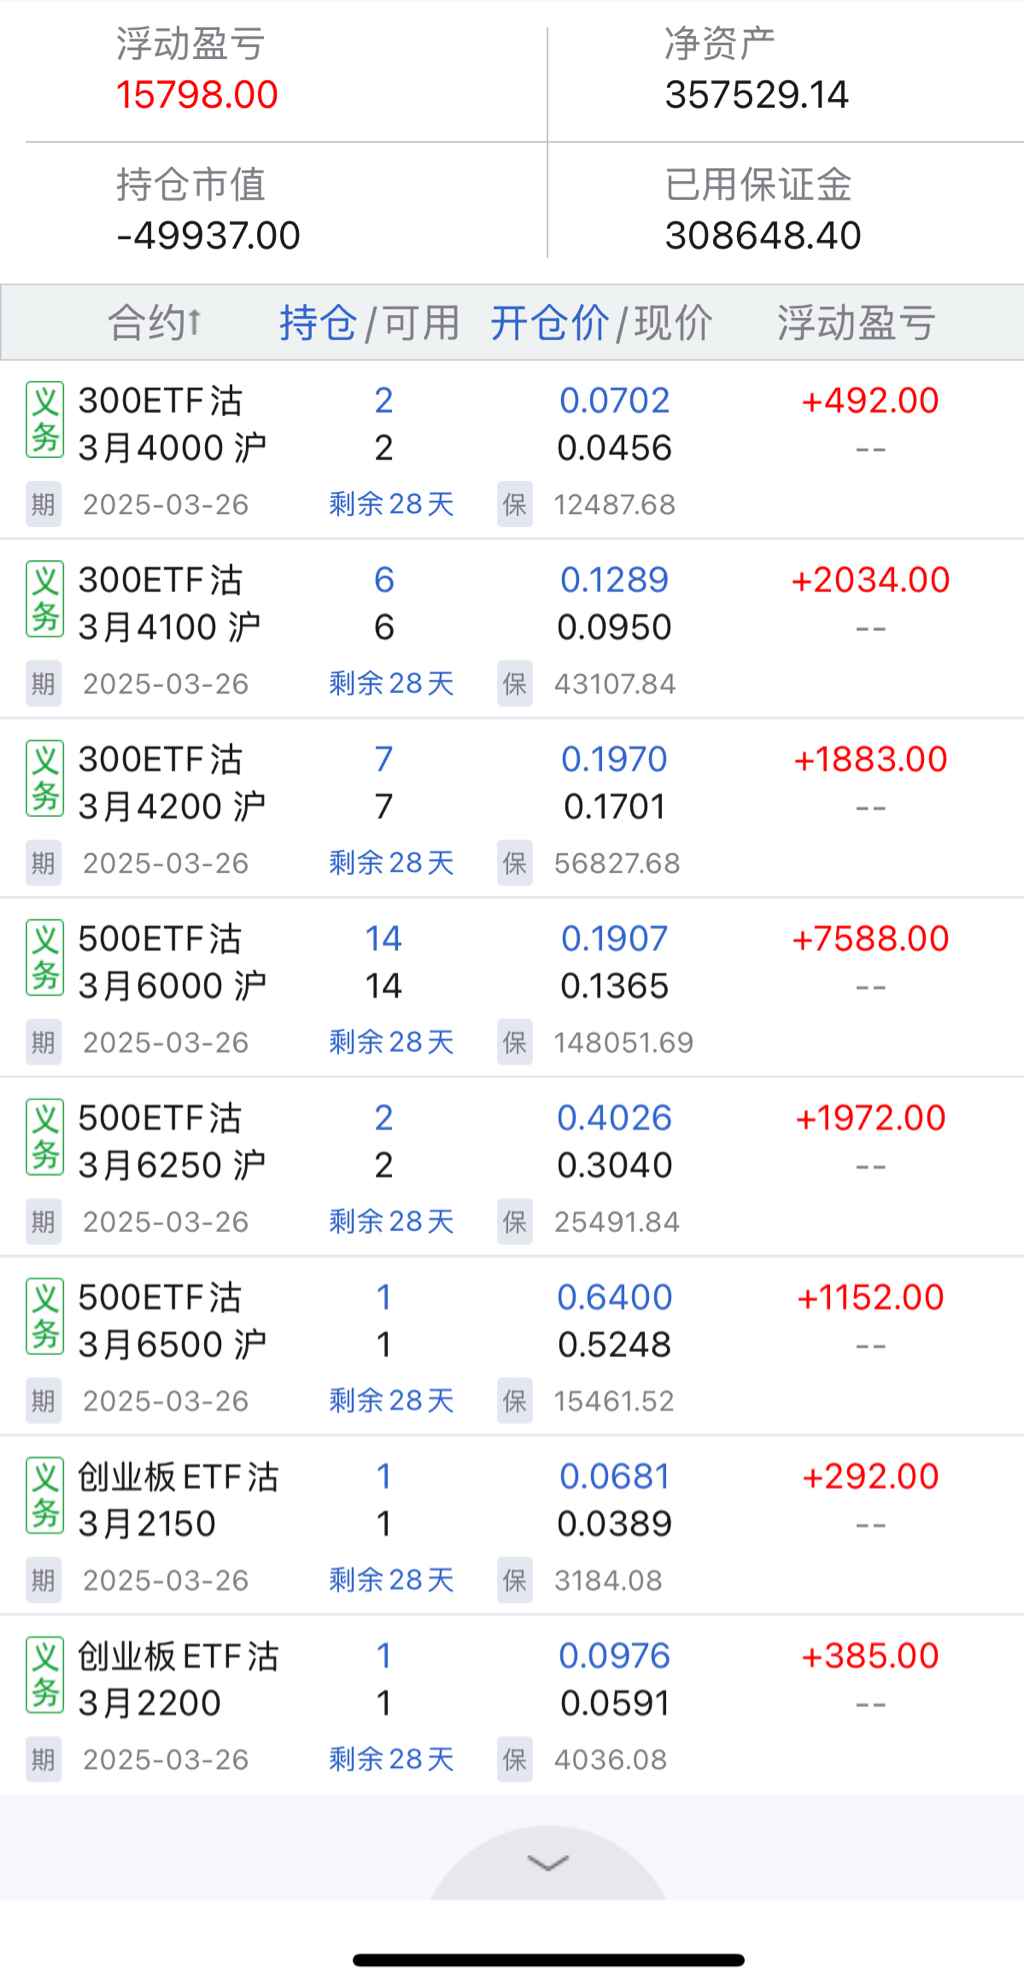The height and width of the screenshot is (1988, 1024).
Task: Collapse the list with the bottom chevron
Action: pyautogui.click(x=548, y=1862)
